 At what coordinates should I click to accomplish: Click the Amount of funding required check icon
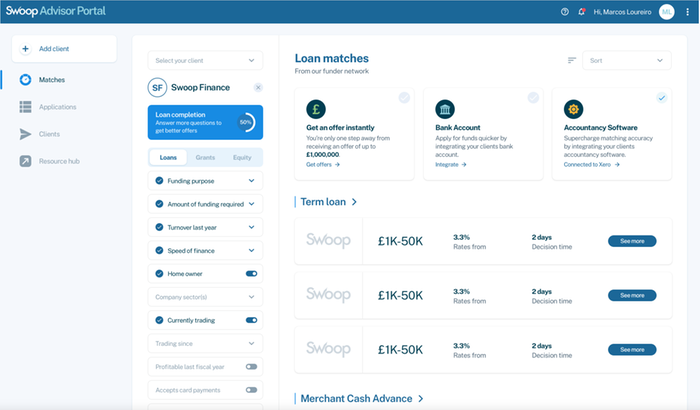pos(159,204)
